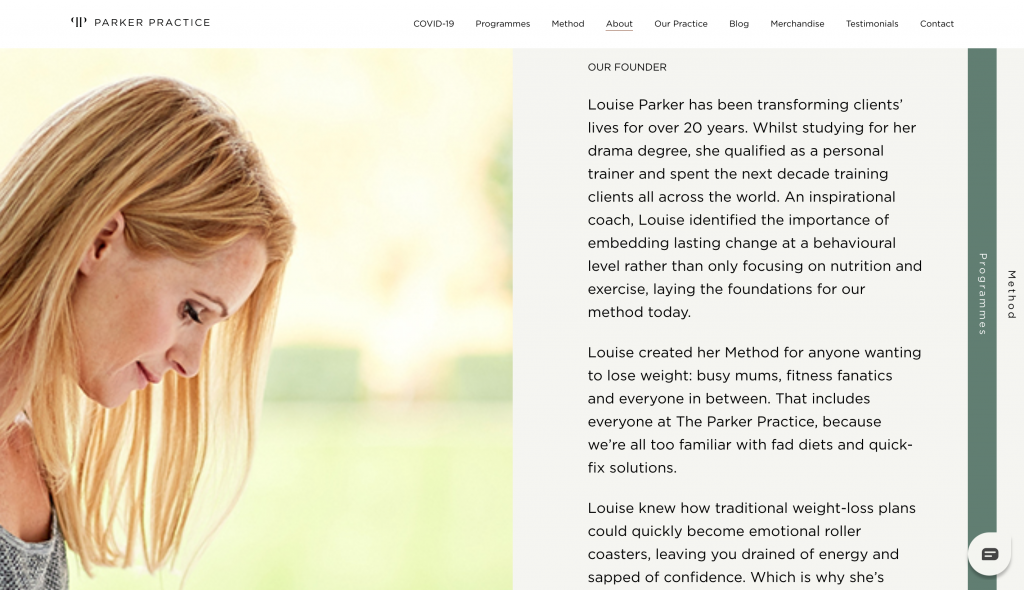
Task: Open the Merchandise page
Action: 797,24
